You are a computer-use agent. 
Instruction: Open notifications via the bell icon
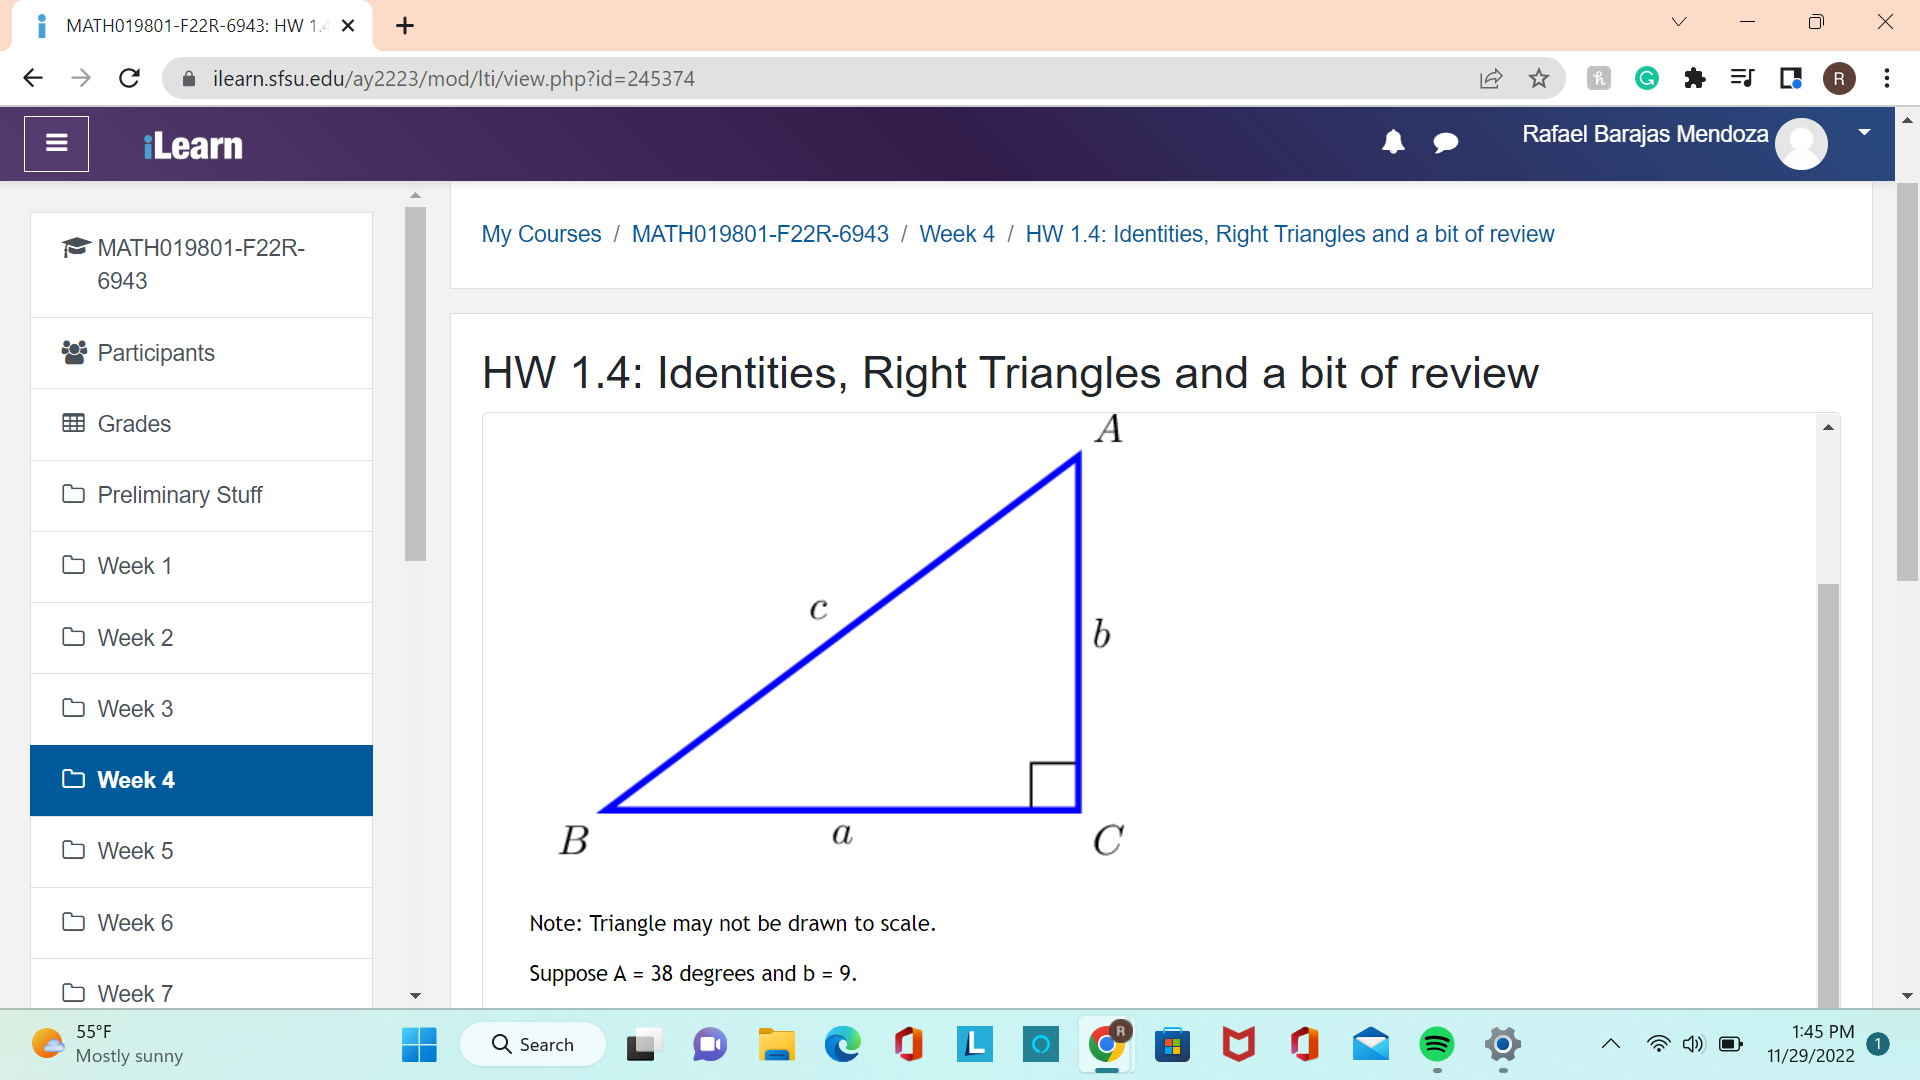pos(1394,142)
